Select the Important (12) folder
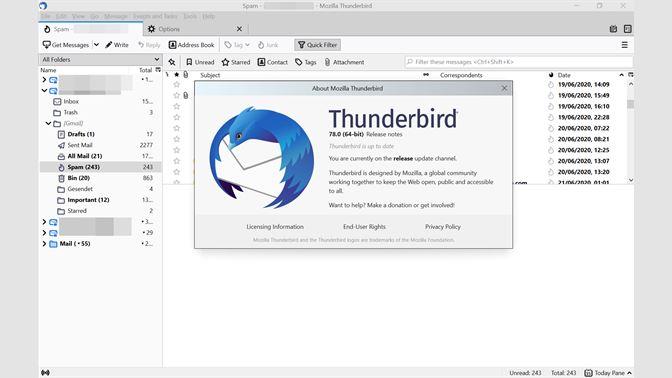Screen dimensions: 672x378 click(88, 200)
